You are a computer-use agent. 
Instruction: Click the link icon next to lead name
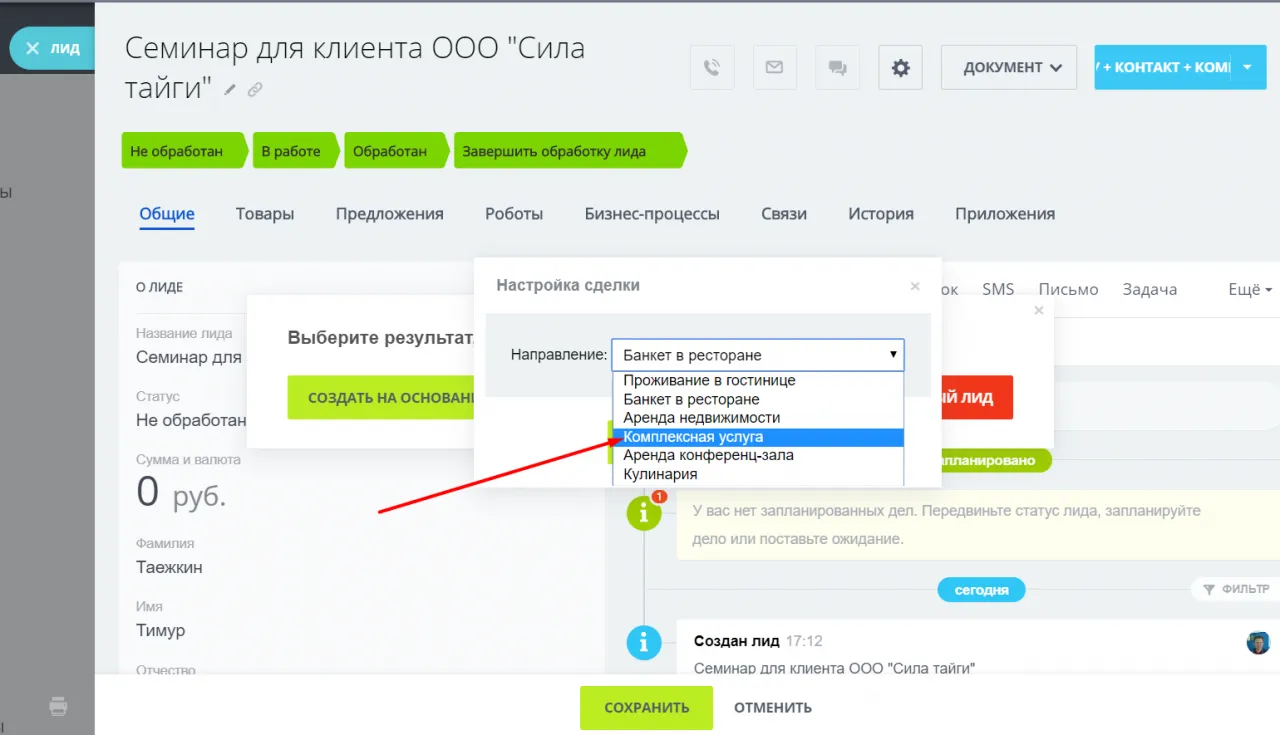click(255, 89)
